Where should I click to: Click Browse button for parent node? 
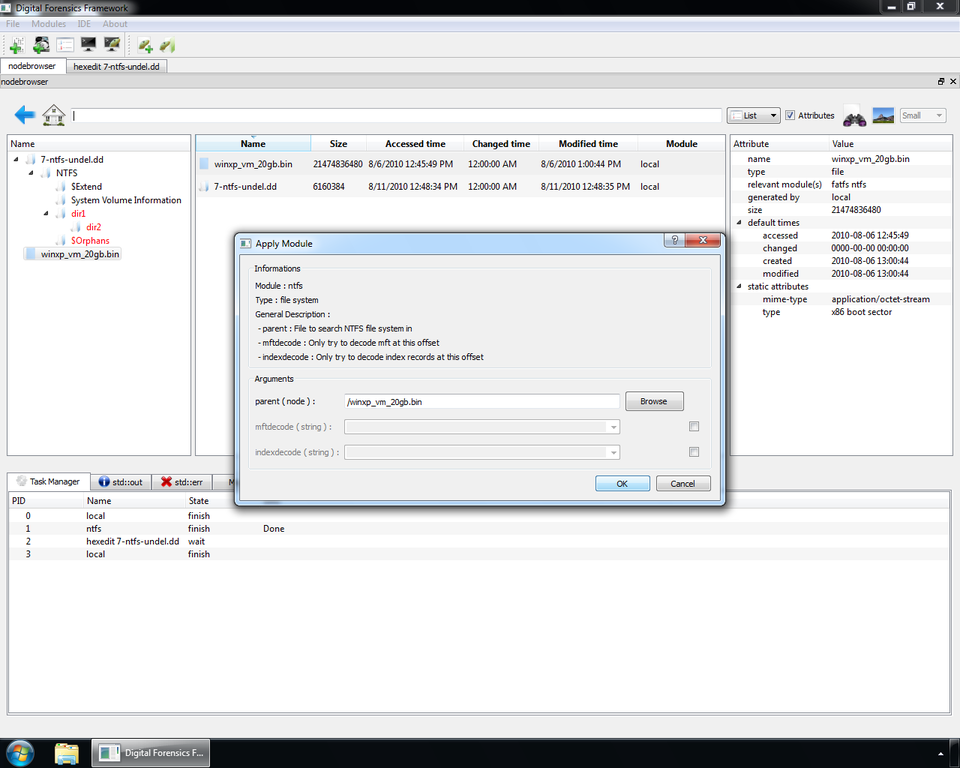click(654, 401)
